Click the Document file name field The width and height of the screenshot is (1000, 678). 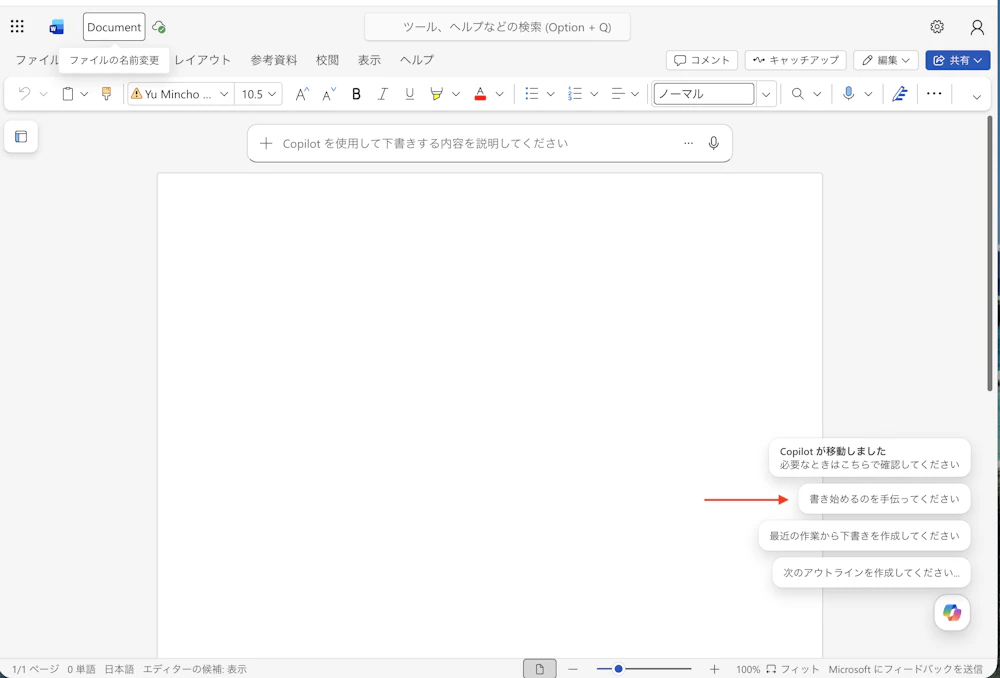(114, 27)
